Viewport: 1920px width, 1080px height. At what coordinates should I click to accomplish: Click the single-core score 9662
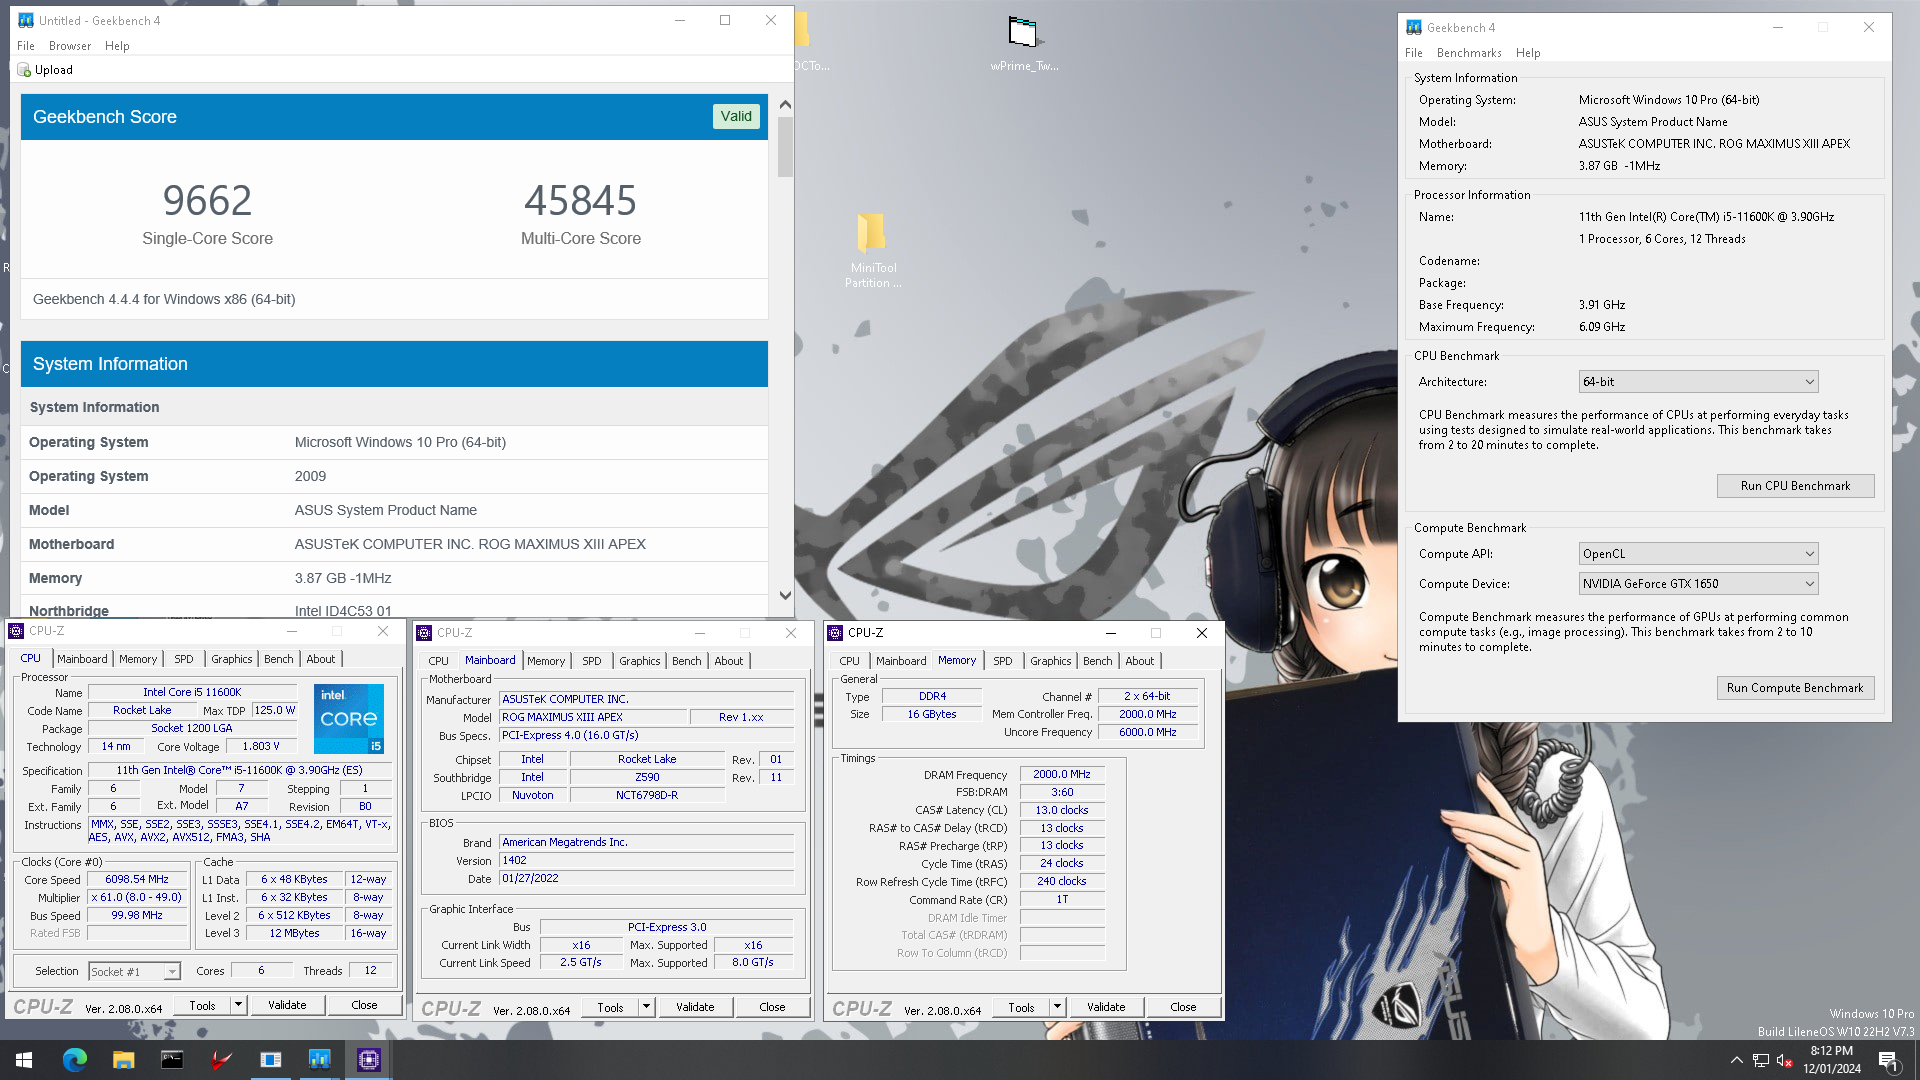(207, 201)
